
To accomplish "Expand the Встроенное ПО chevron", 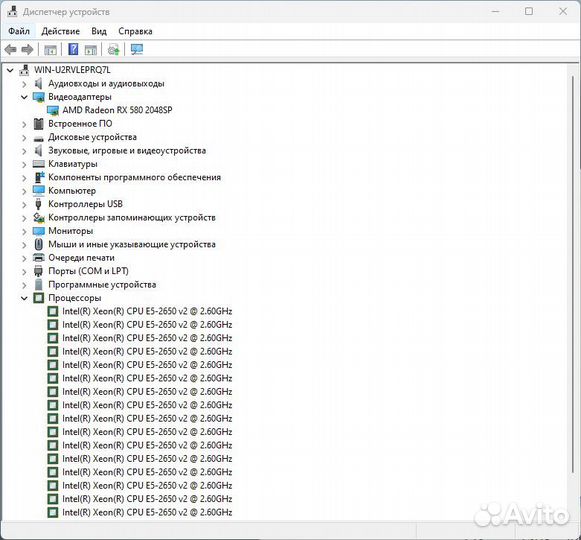I will (24, 124).
